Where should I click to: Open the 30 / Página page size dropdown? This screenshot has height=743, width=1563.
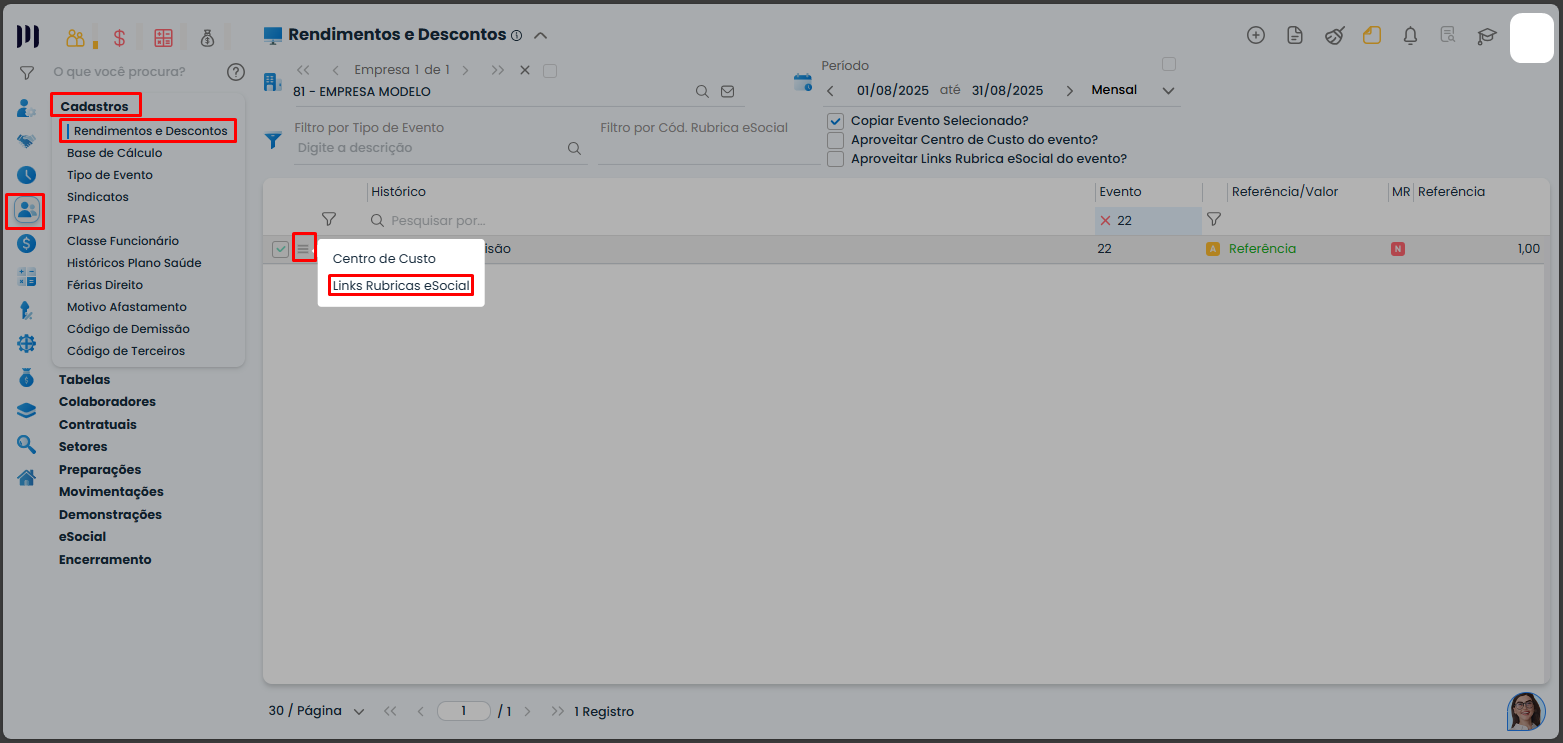pyautogui.click(x=316, y=711)
